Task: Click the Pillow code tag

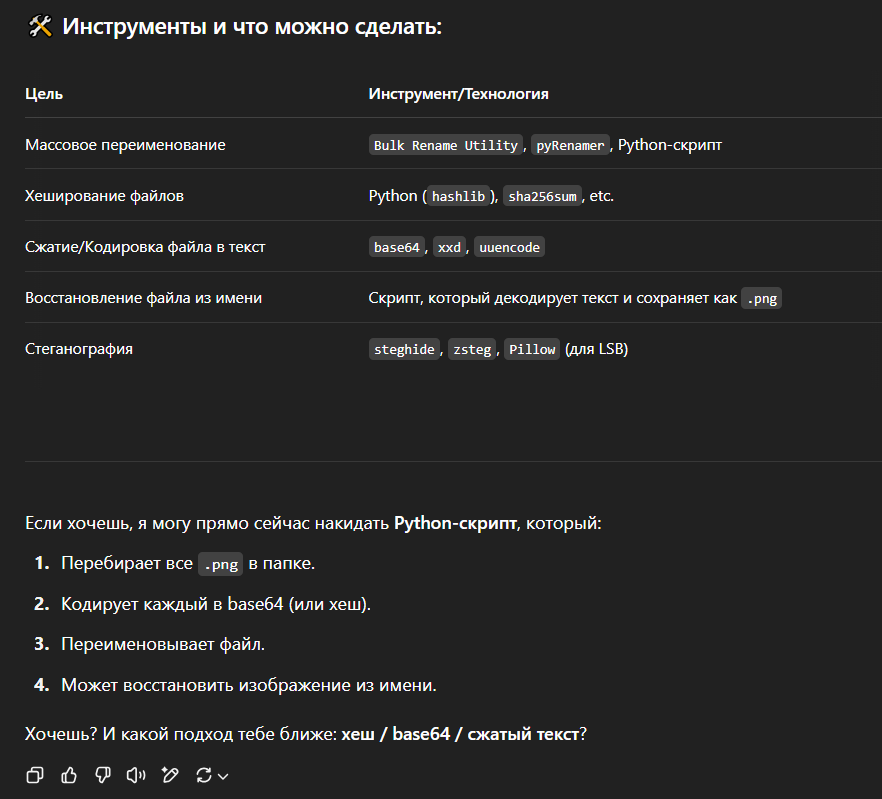Action: pyautogui.click(x=532, y=349)
